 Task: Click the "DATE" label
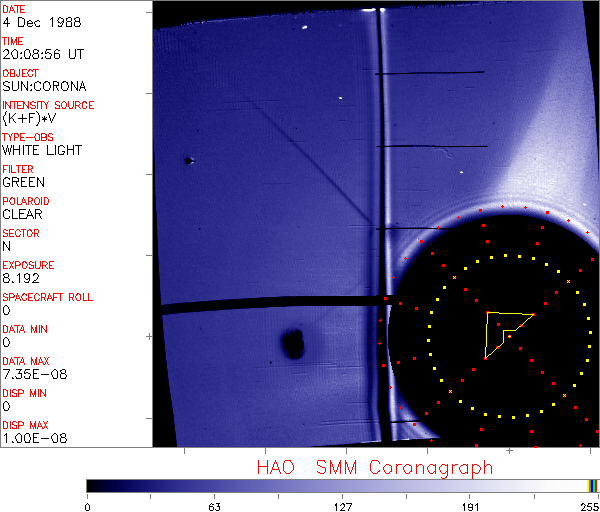tap(14, 10)
